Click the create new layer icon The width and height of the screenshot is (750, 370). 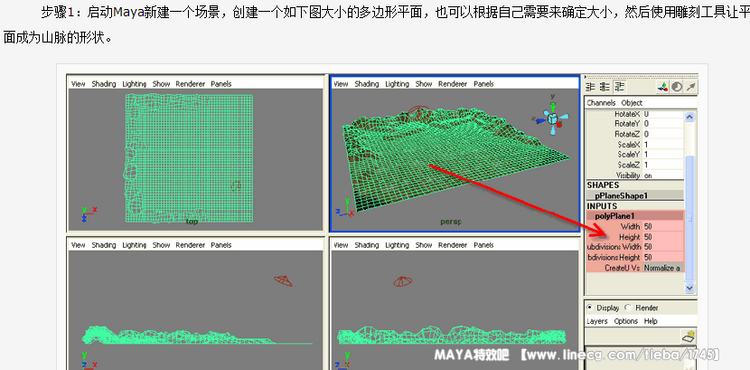(x=689, y=337)
